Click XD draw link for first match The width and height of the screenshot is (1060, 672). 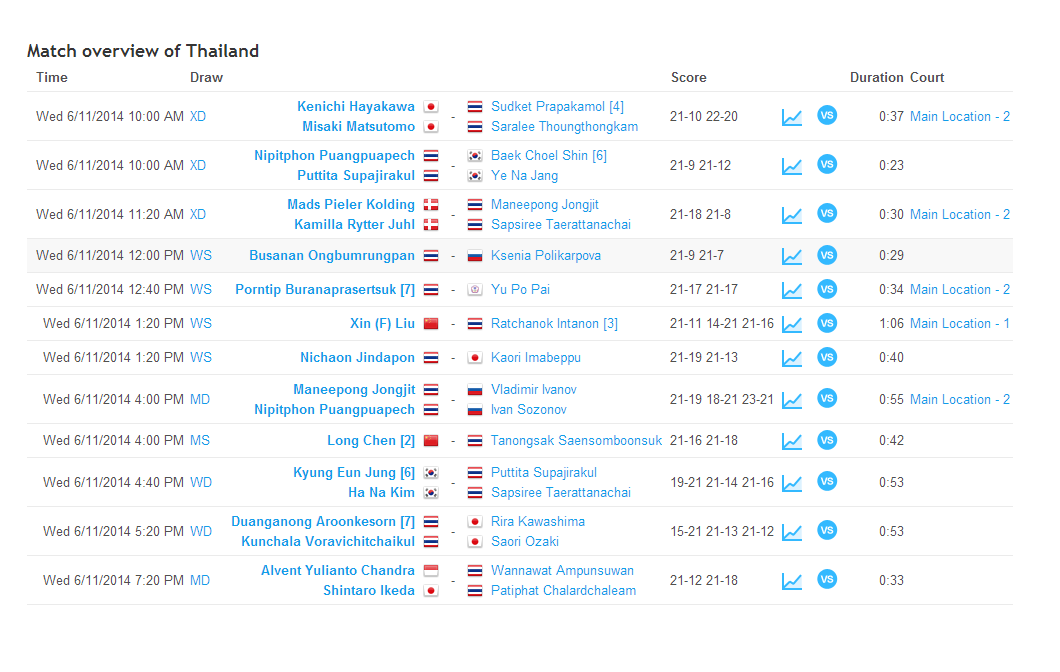[198, 117]
